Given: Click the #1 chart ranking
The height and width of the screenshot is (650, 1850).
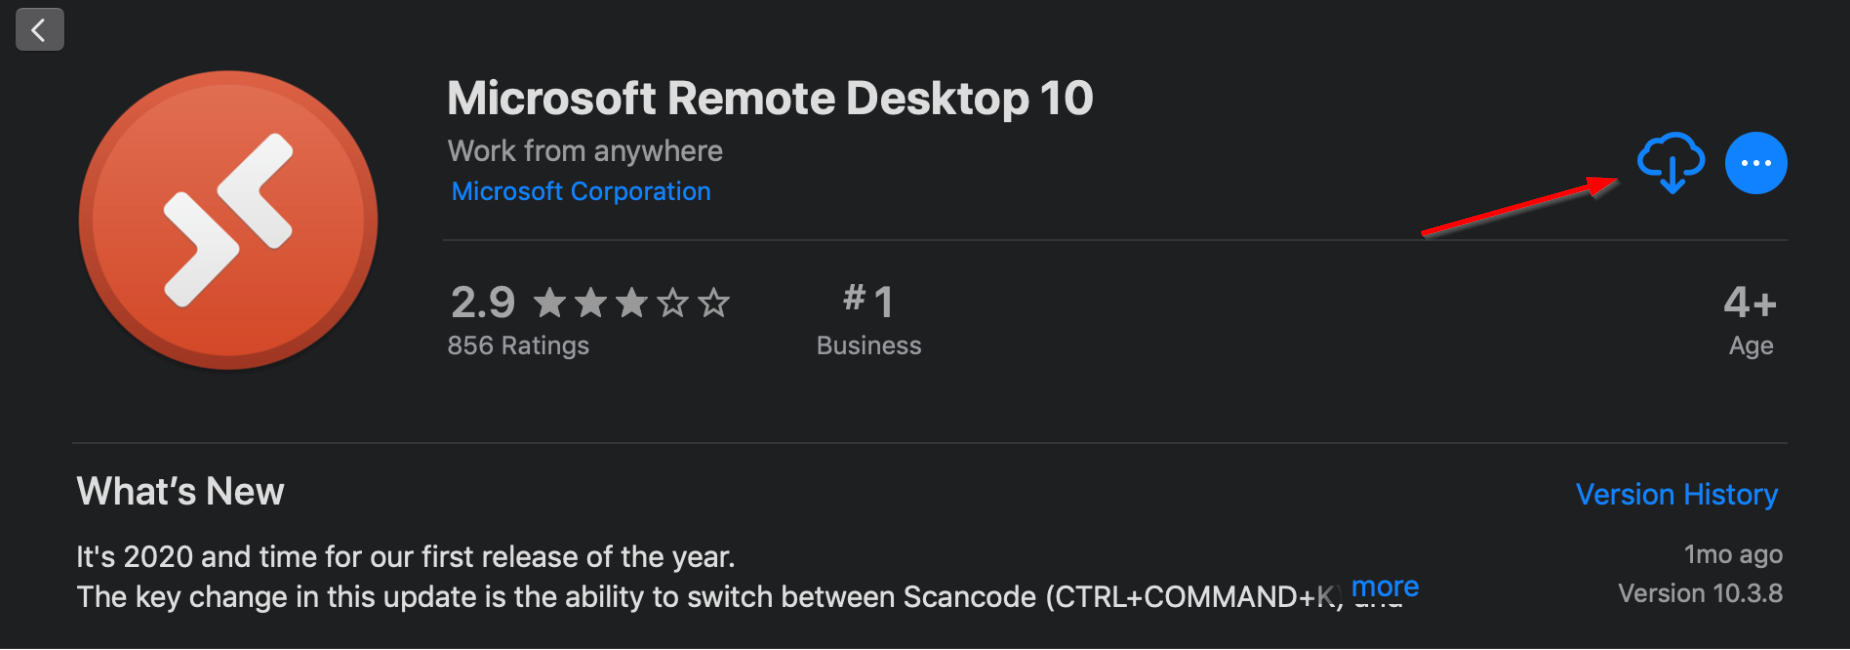Looking at the screenshot, I should pos(868,301).
